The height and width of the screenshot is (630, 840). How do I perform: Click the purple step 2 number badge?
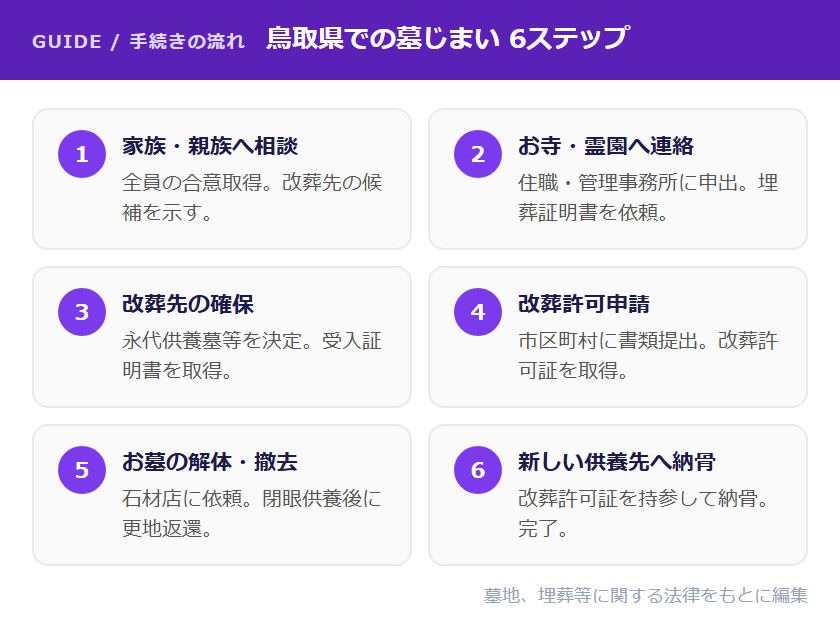pyautogui.click(x=478, y=154)
